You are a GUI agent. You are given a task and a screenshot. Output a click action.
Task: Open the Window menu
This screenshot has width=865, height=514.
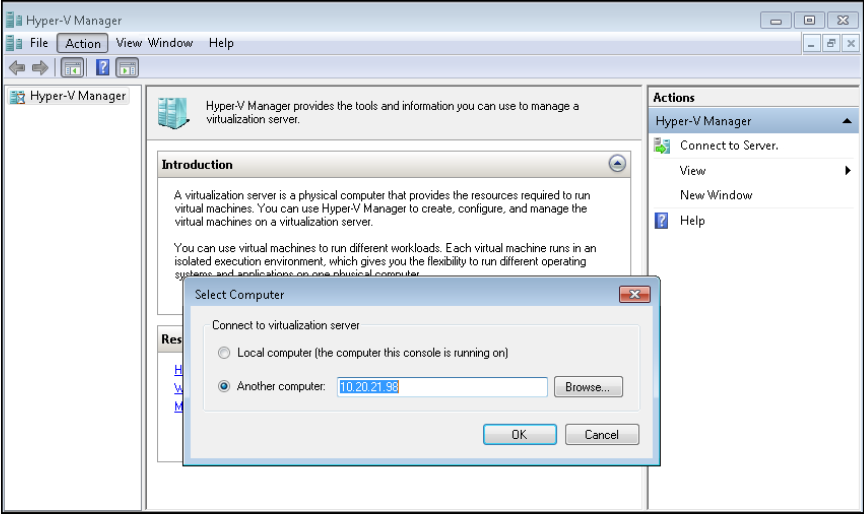[x=171, y=43]
